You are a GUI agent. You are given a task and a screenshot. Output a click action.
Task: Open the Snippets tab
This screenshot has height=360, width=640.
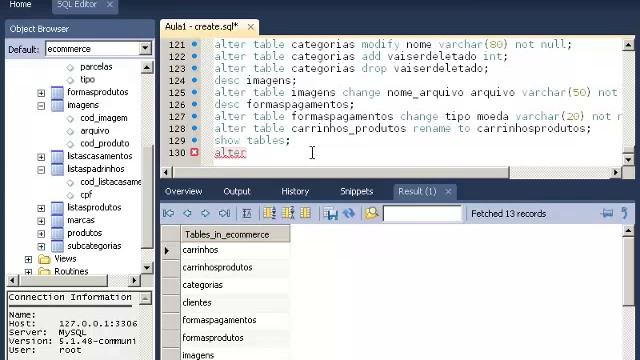[356, 191]
